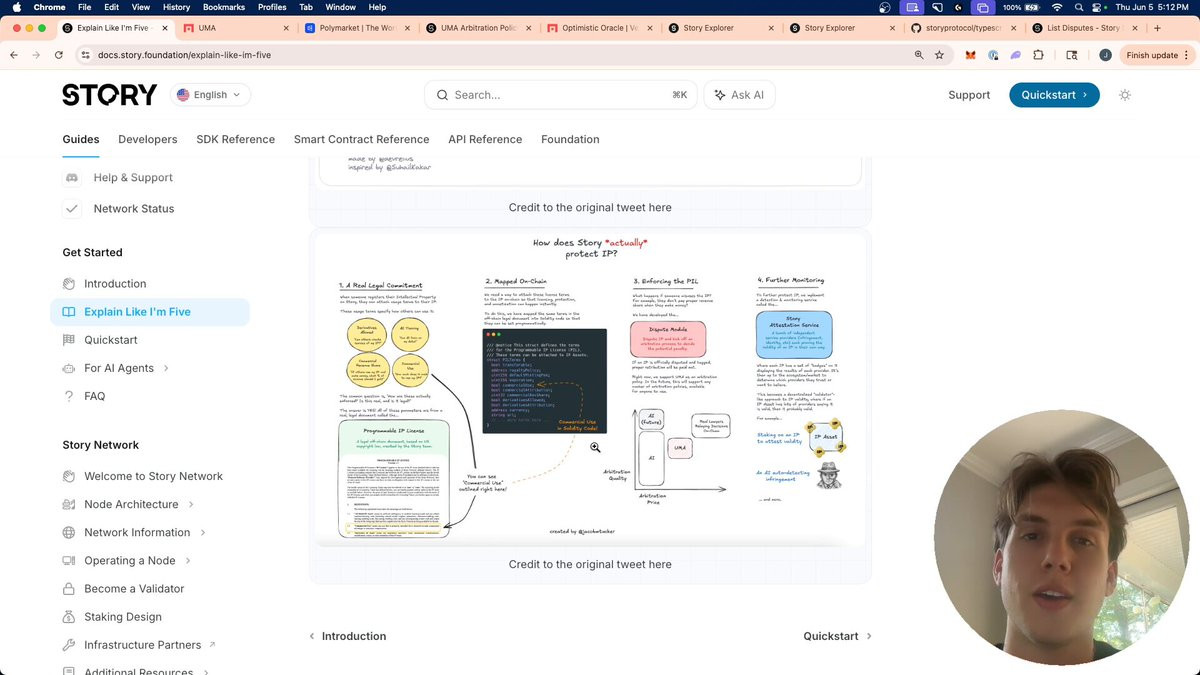
Task: Click the money bag icon beside Staking Design
Action: pos(69,617)
